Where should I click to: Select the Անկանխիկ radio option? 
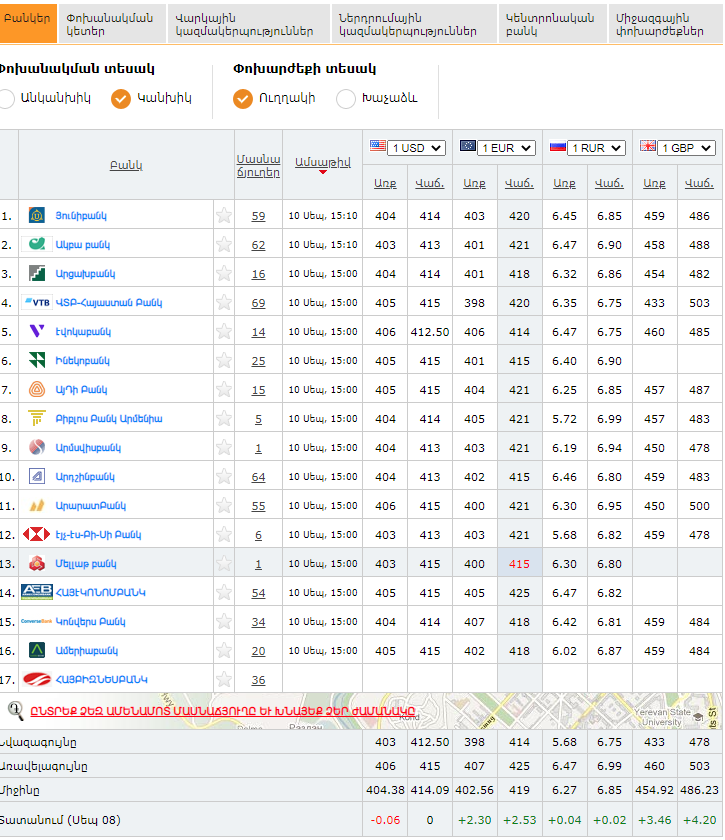pos(6,99)
